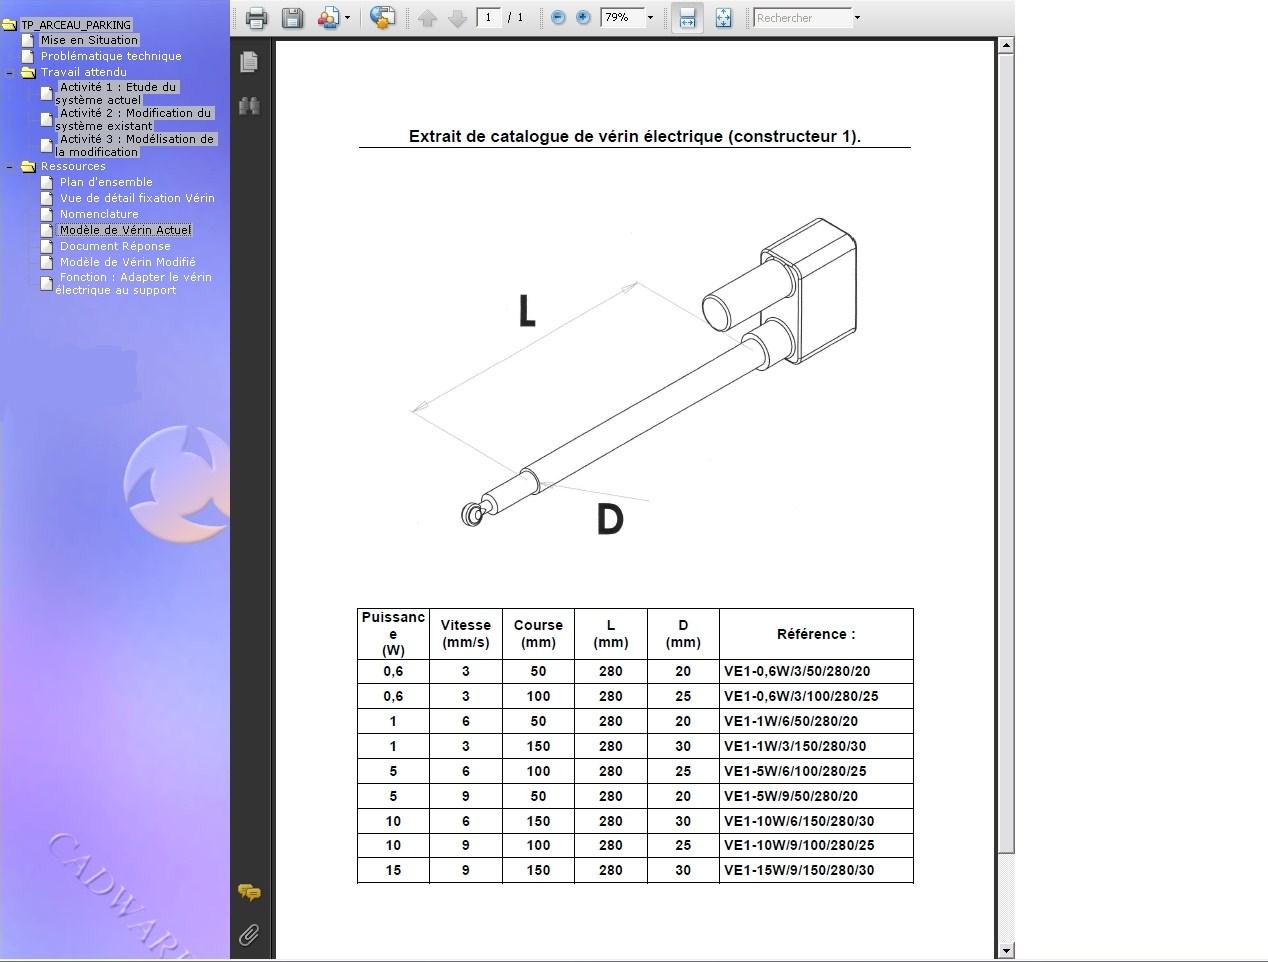This screenshot has height=962, width=1268.
Task: Open the Nomenclature document
Action: (x=99, y=214)
